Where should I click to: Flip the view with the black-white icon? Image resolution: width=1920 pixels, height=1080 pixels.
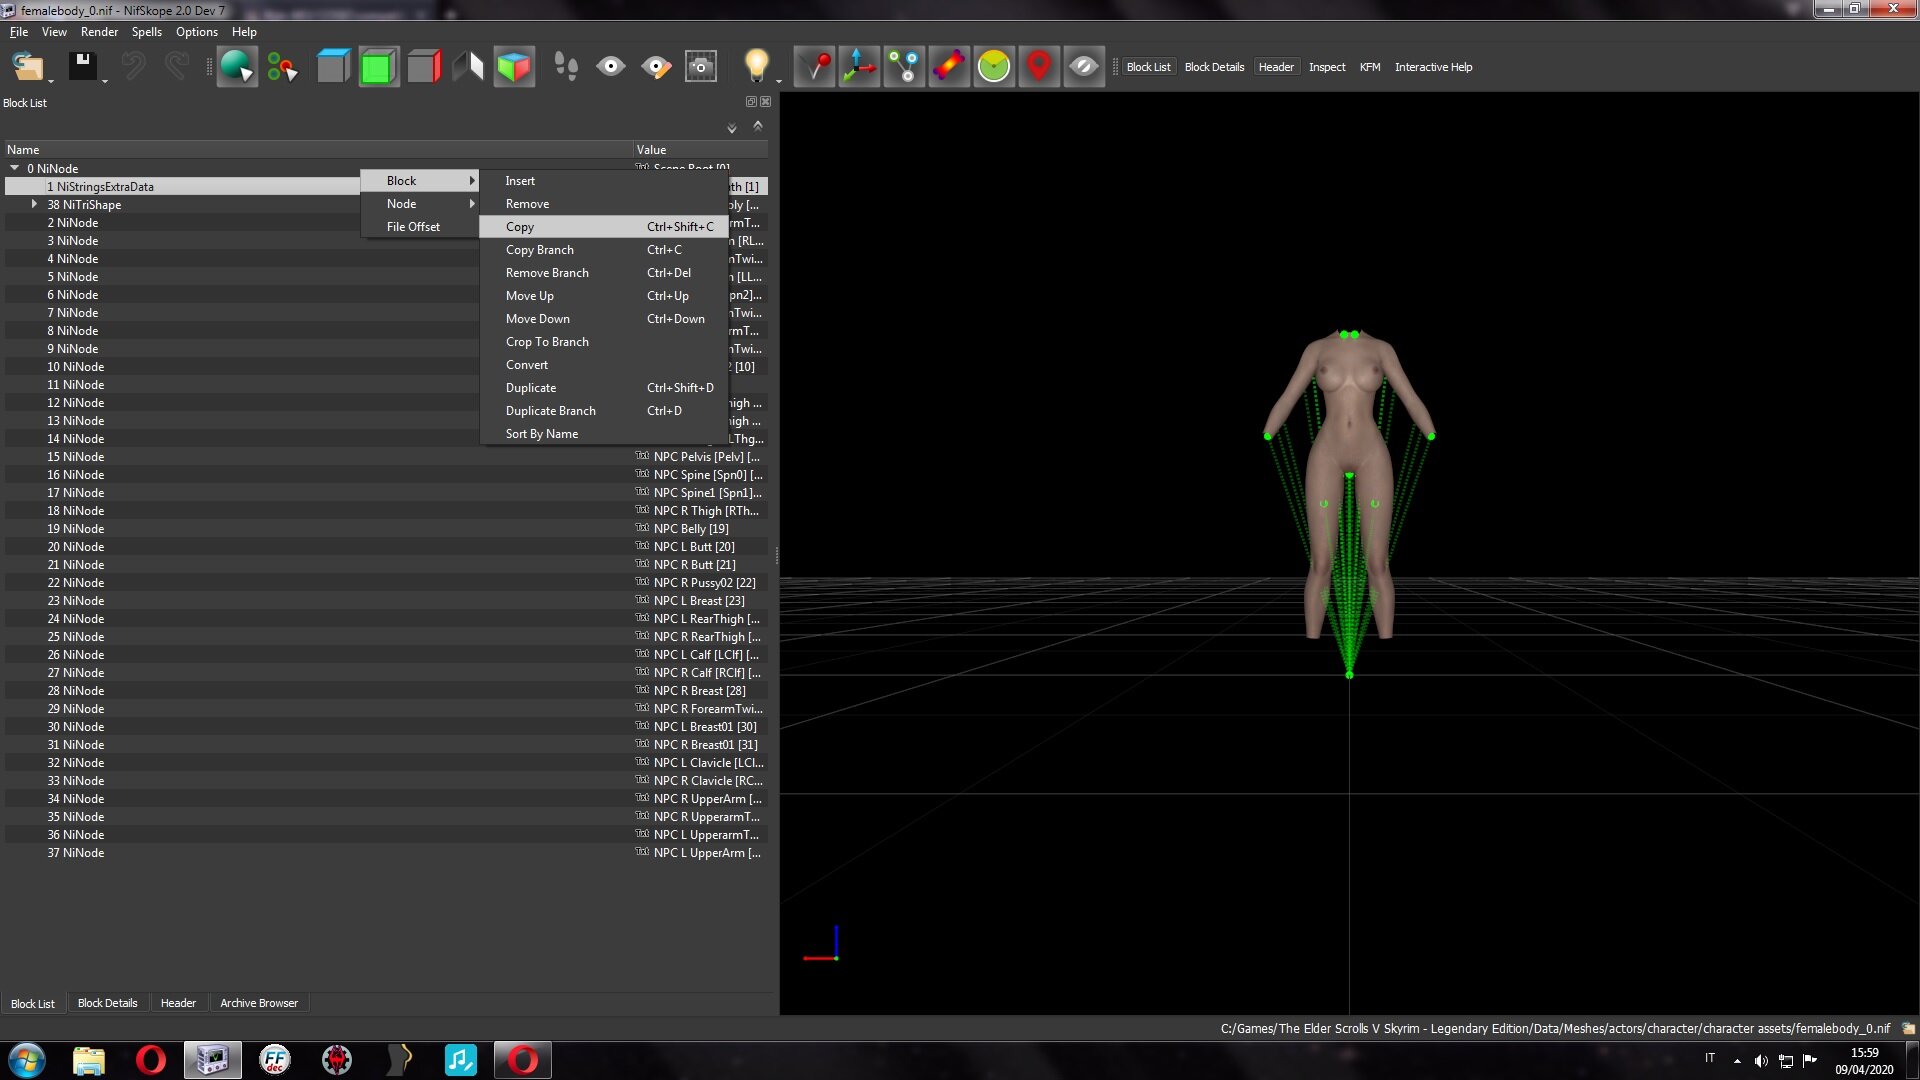(468, 67)
